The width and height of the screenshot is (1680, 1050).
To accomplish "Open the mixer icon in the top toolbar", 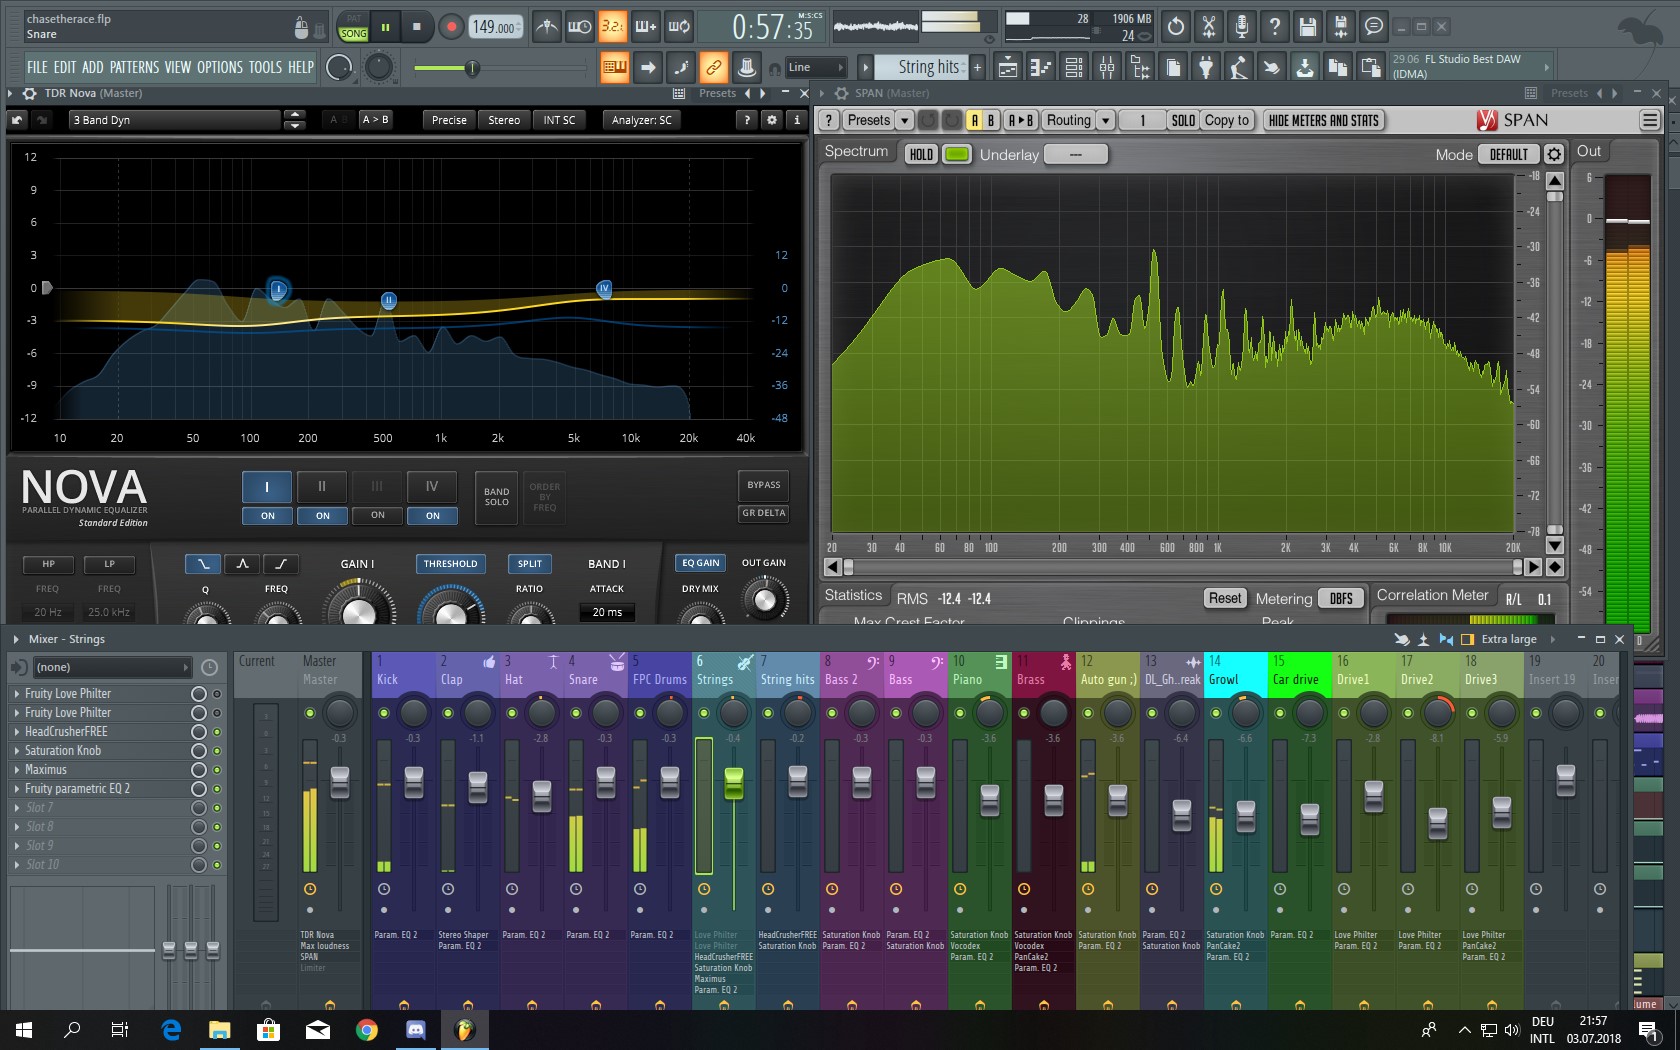I will pos(1107,67).
